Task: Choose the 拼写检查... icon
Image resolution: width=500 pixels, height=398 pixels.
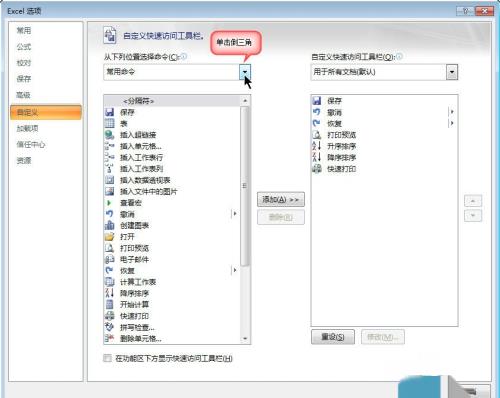Action: [109, 327]
